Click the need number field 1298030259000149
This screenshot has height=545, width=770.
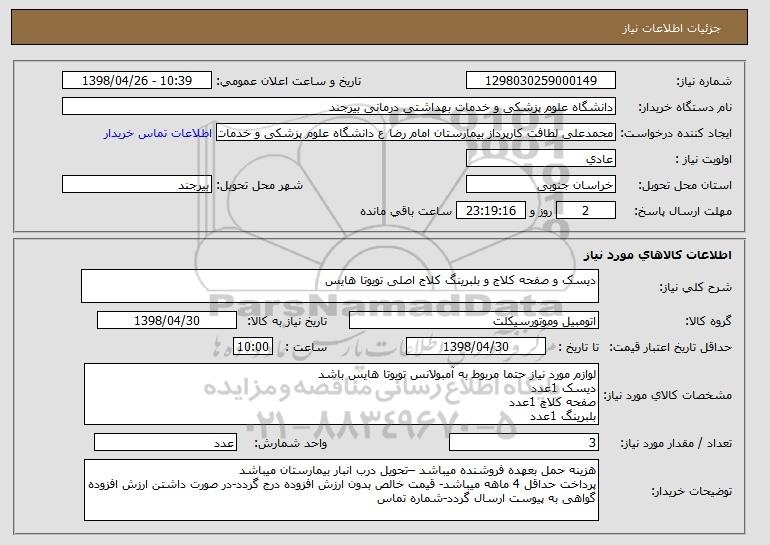[541, 81]
